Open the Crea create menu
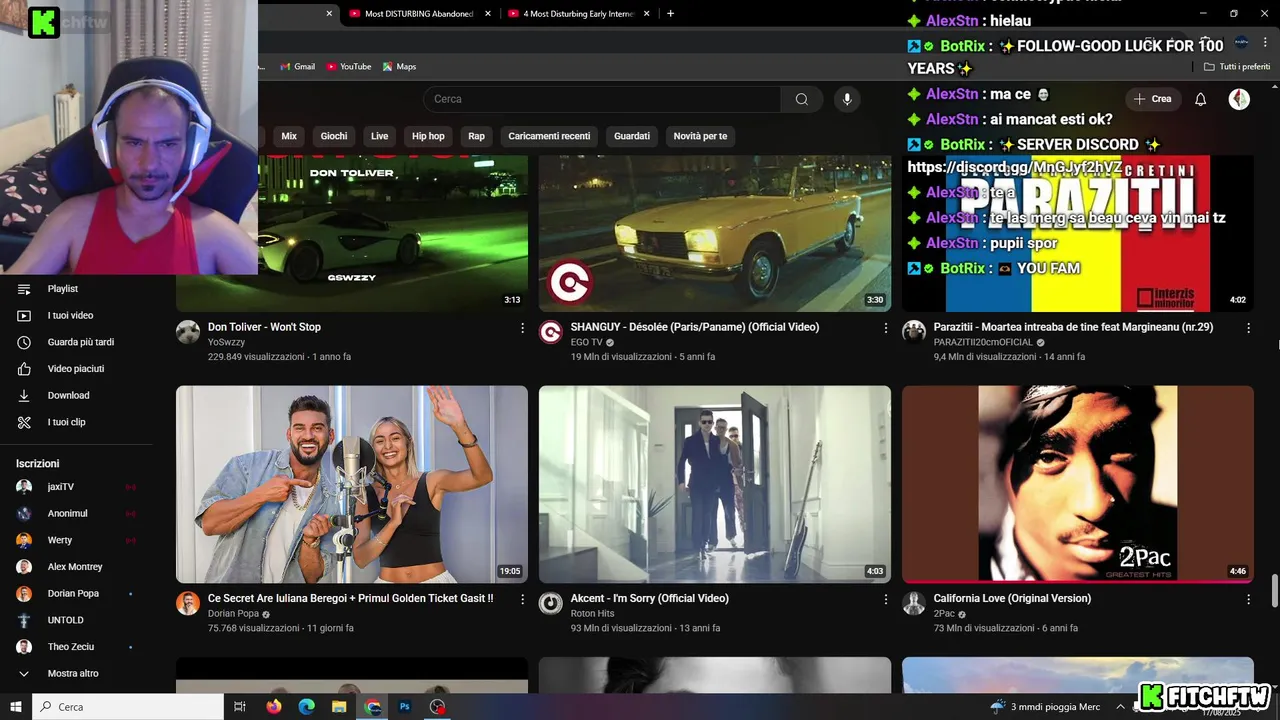The height and width of the screenshot is (720, 1280). pos(1153,99)
